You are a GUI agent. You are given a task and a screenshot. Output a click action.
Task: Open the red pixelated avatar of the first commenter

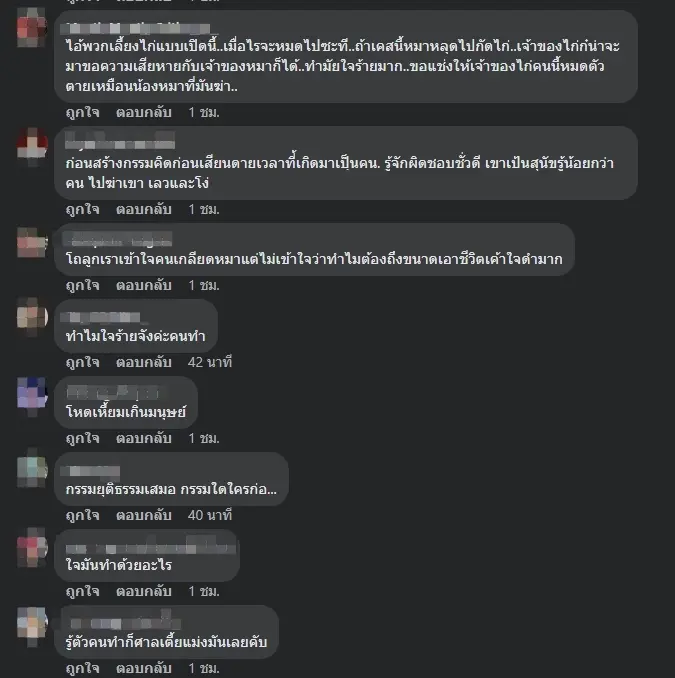point(32,28)
